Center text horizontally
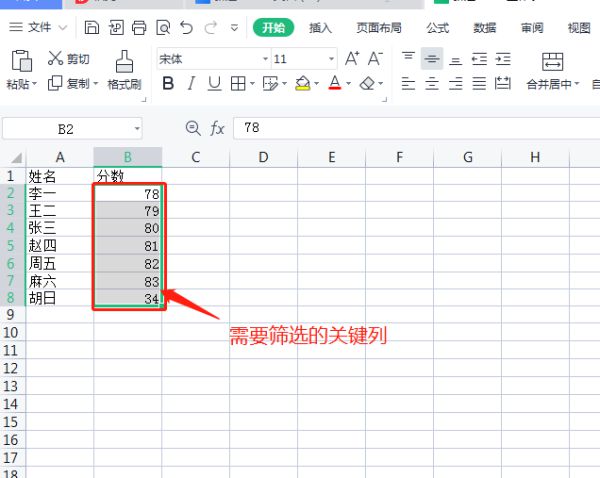This screenshot has width=600, height=478. [x=432, y=83]
